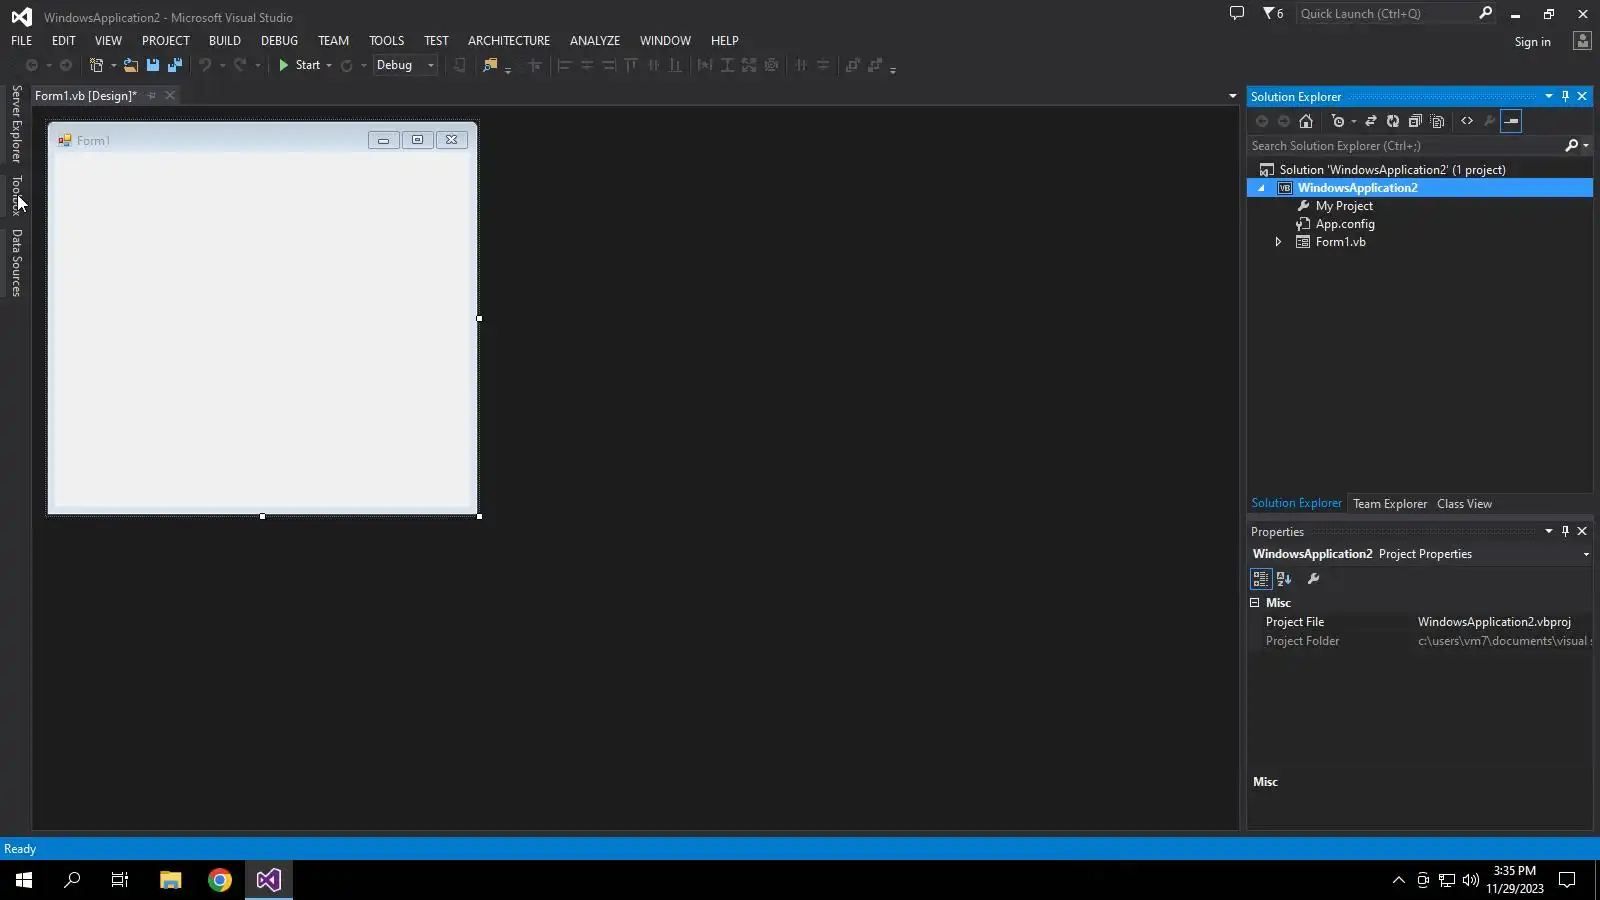Click the Alphabetical sort icon in Properties

click(1284, 579)
